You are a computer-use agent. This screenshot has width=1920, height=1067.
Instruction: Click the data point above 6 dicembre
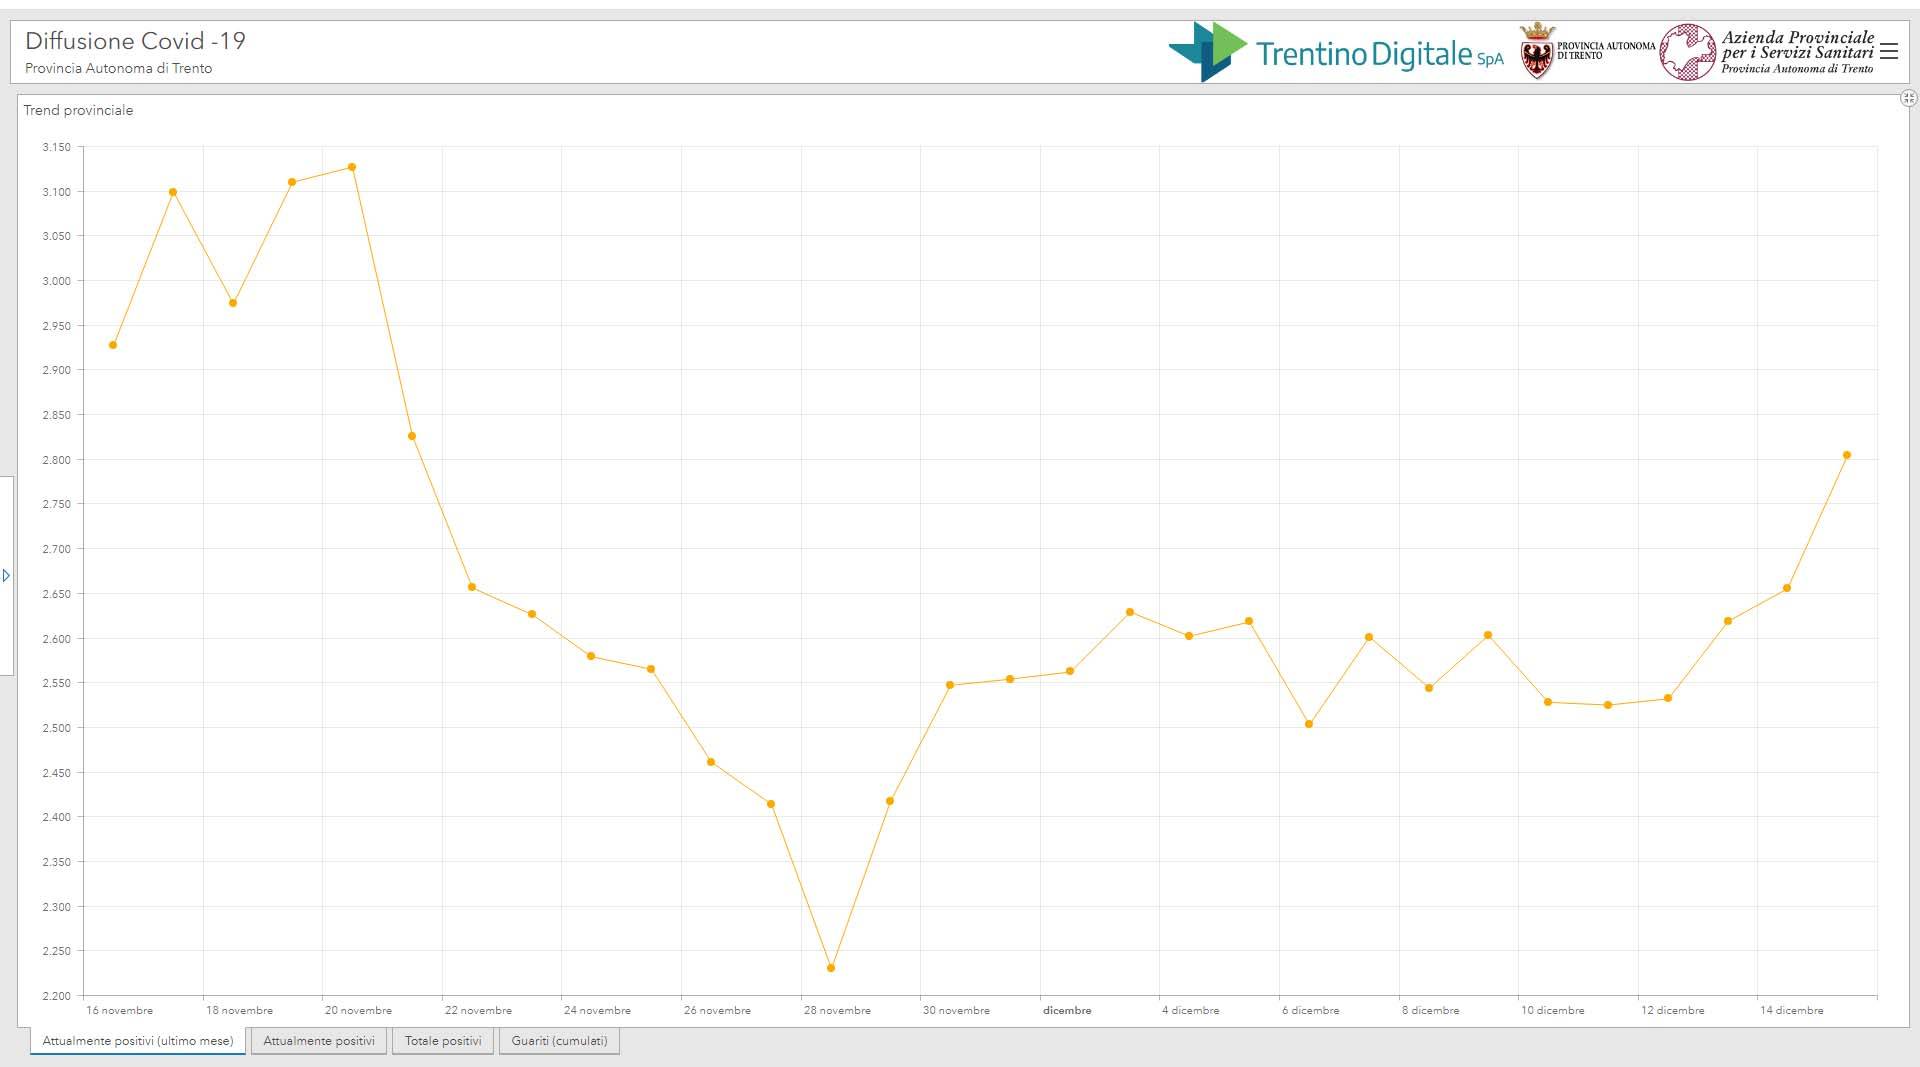click(1309, 724)
